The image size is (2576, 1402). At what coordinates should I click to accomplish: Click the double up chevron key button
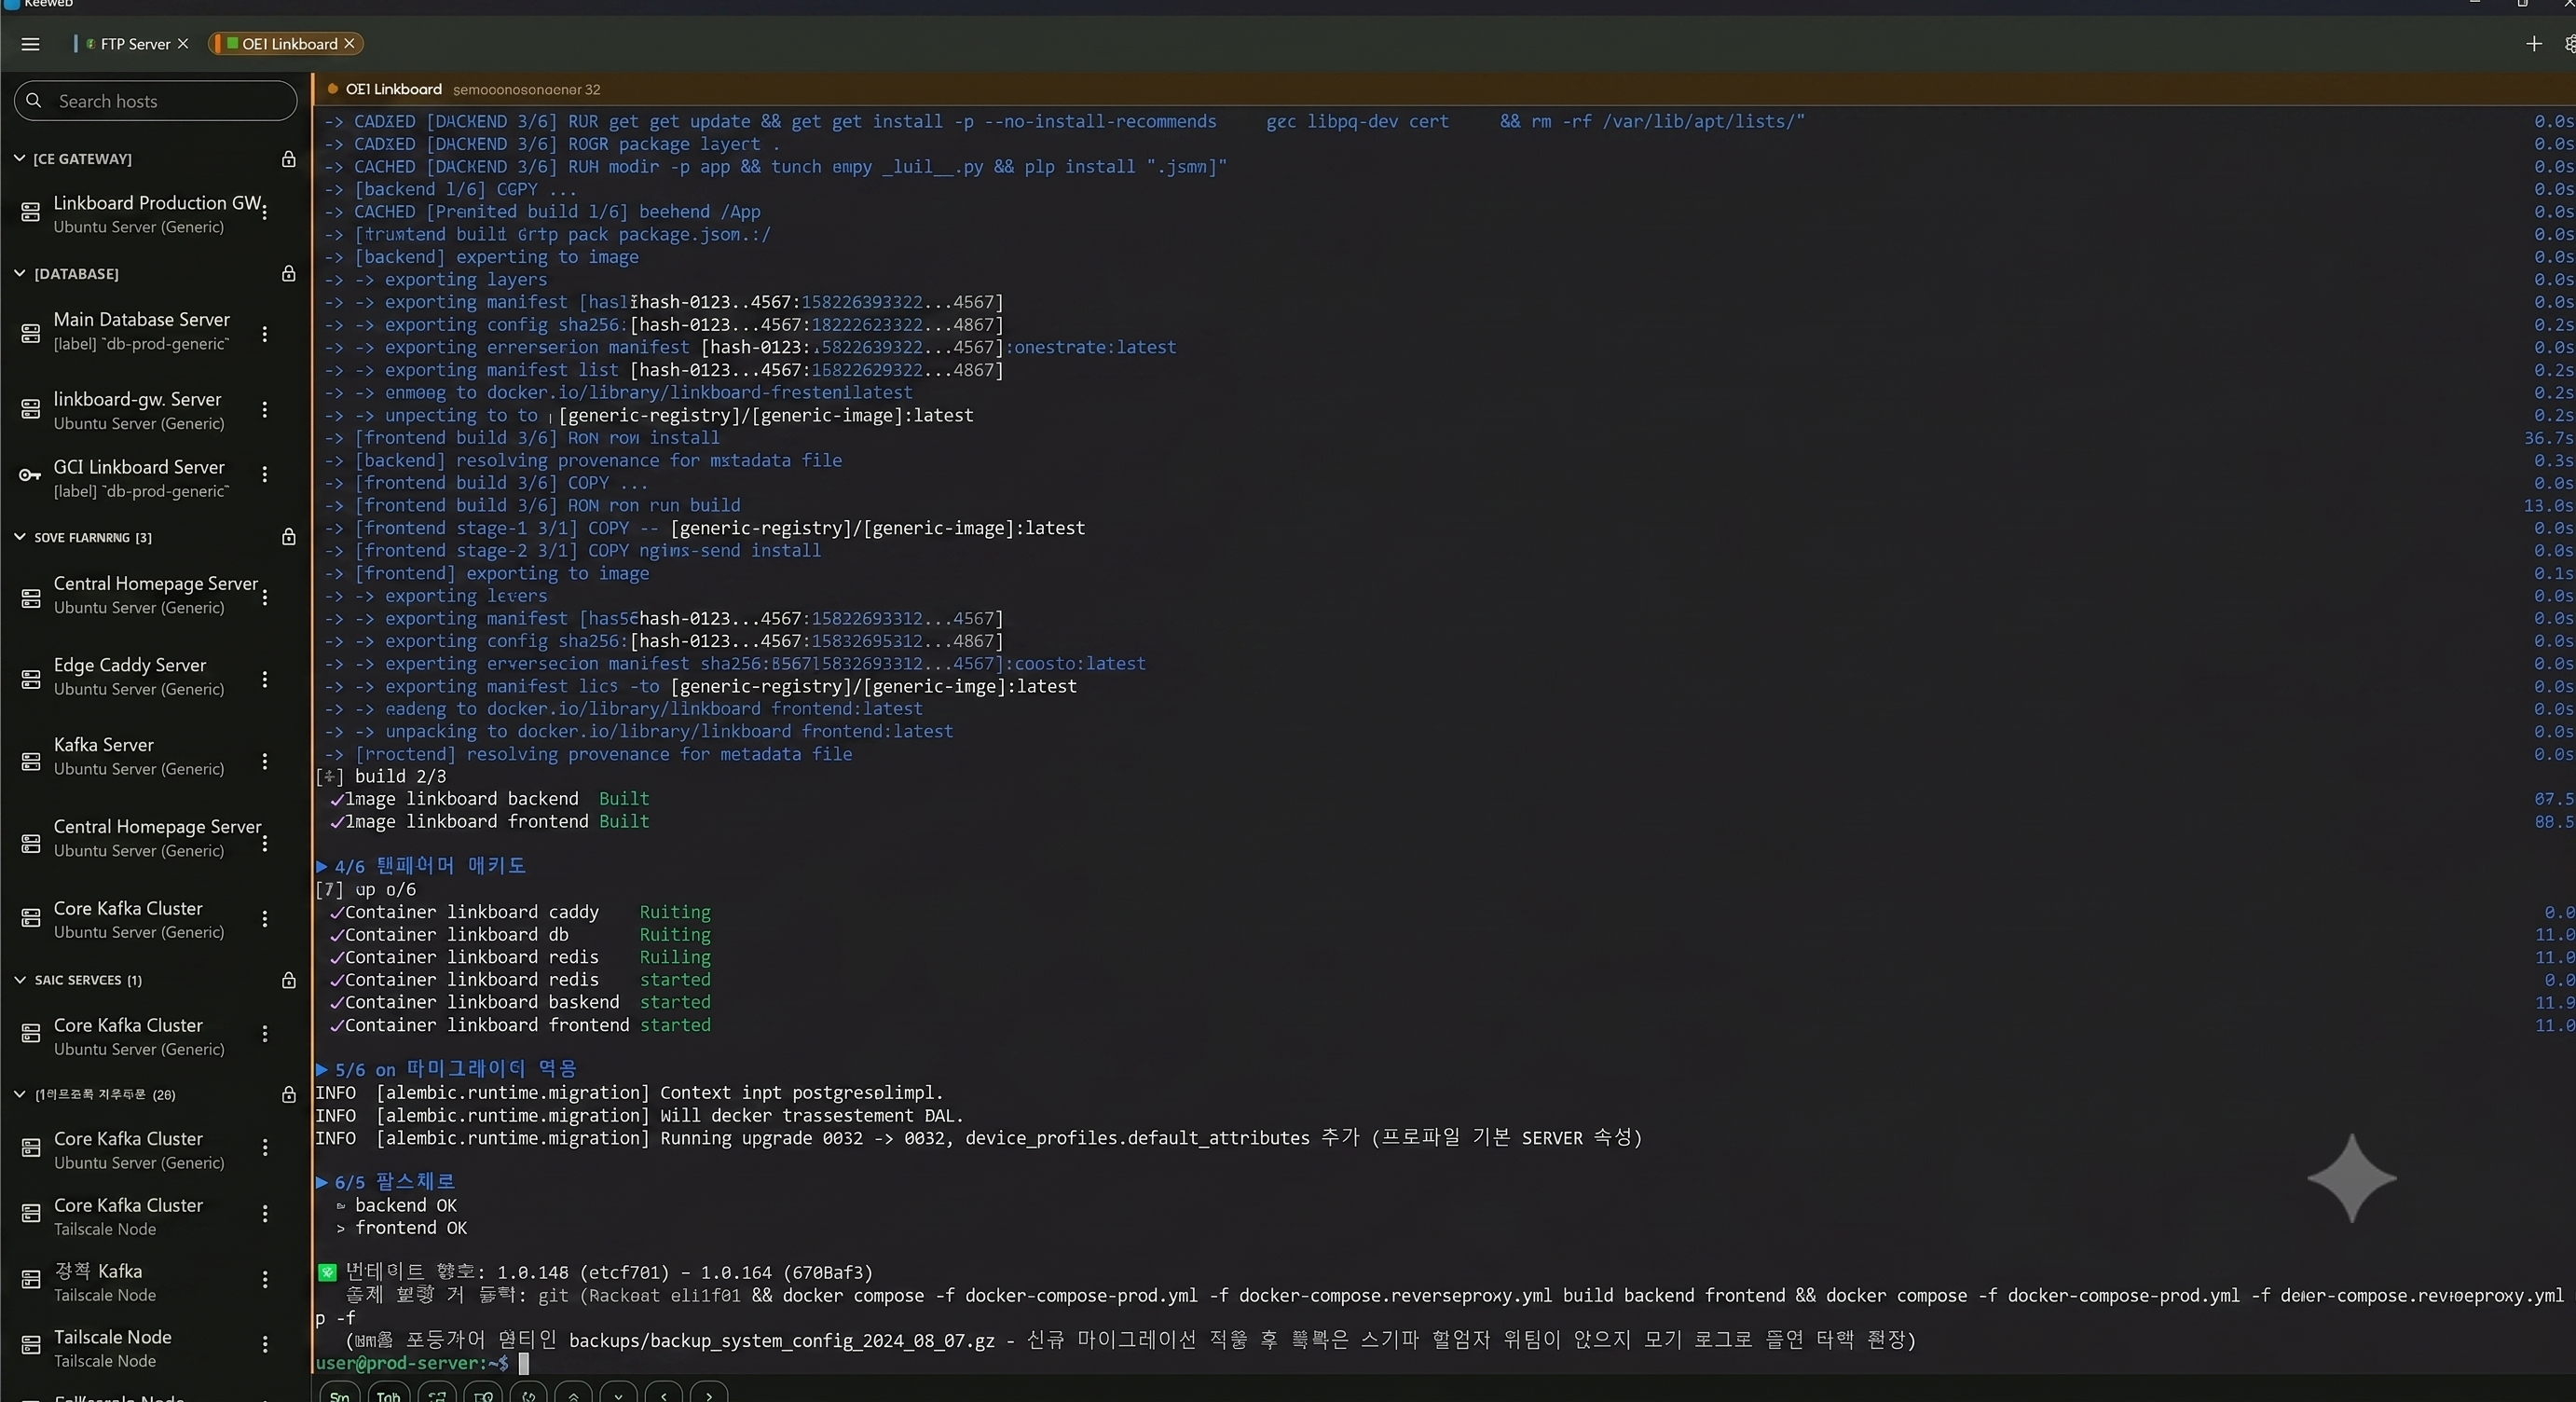[x=573, y=1394]
